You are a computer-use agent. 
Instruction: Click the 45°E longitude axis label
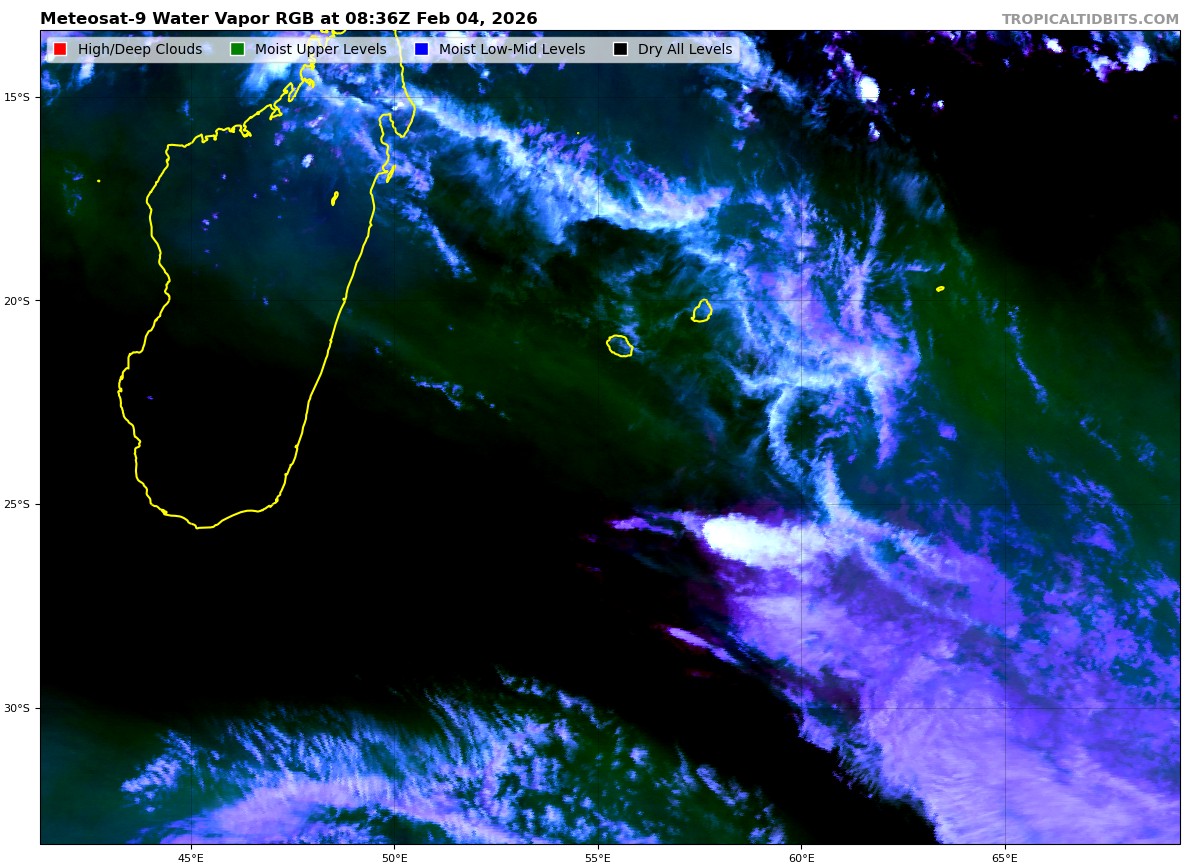coord(191,857)
